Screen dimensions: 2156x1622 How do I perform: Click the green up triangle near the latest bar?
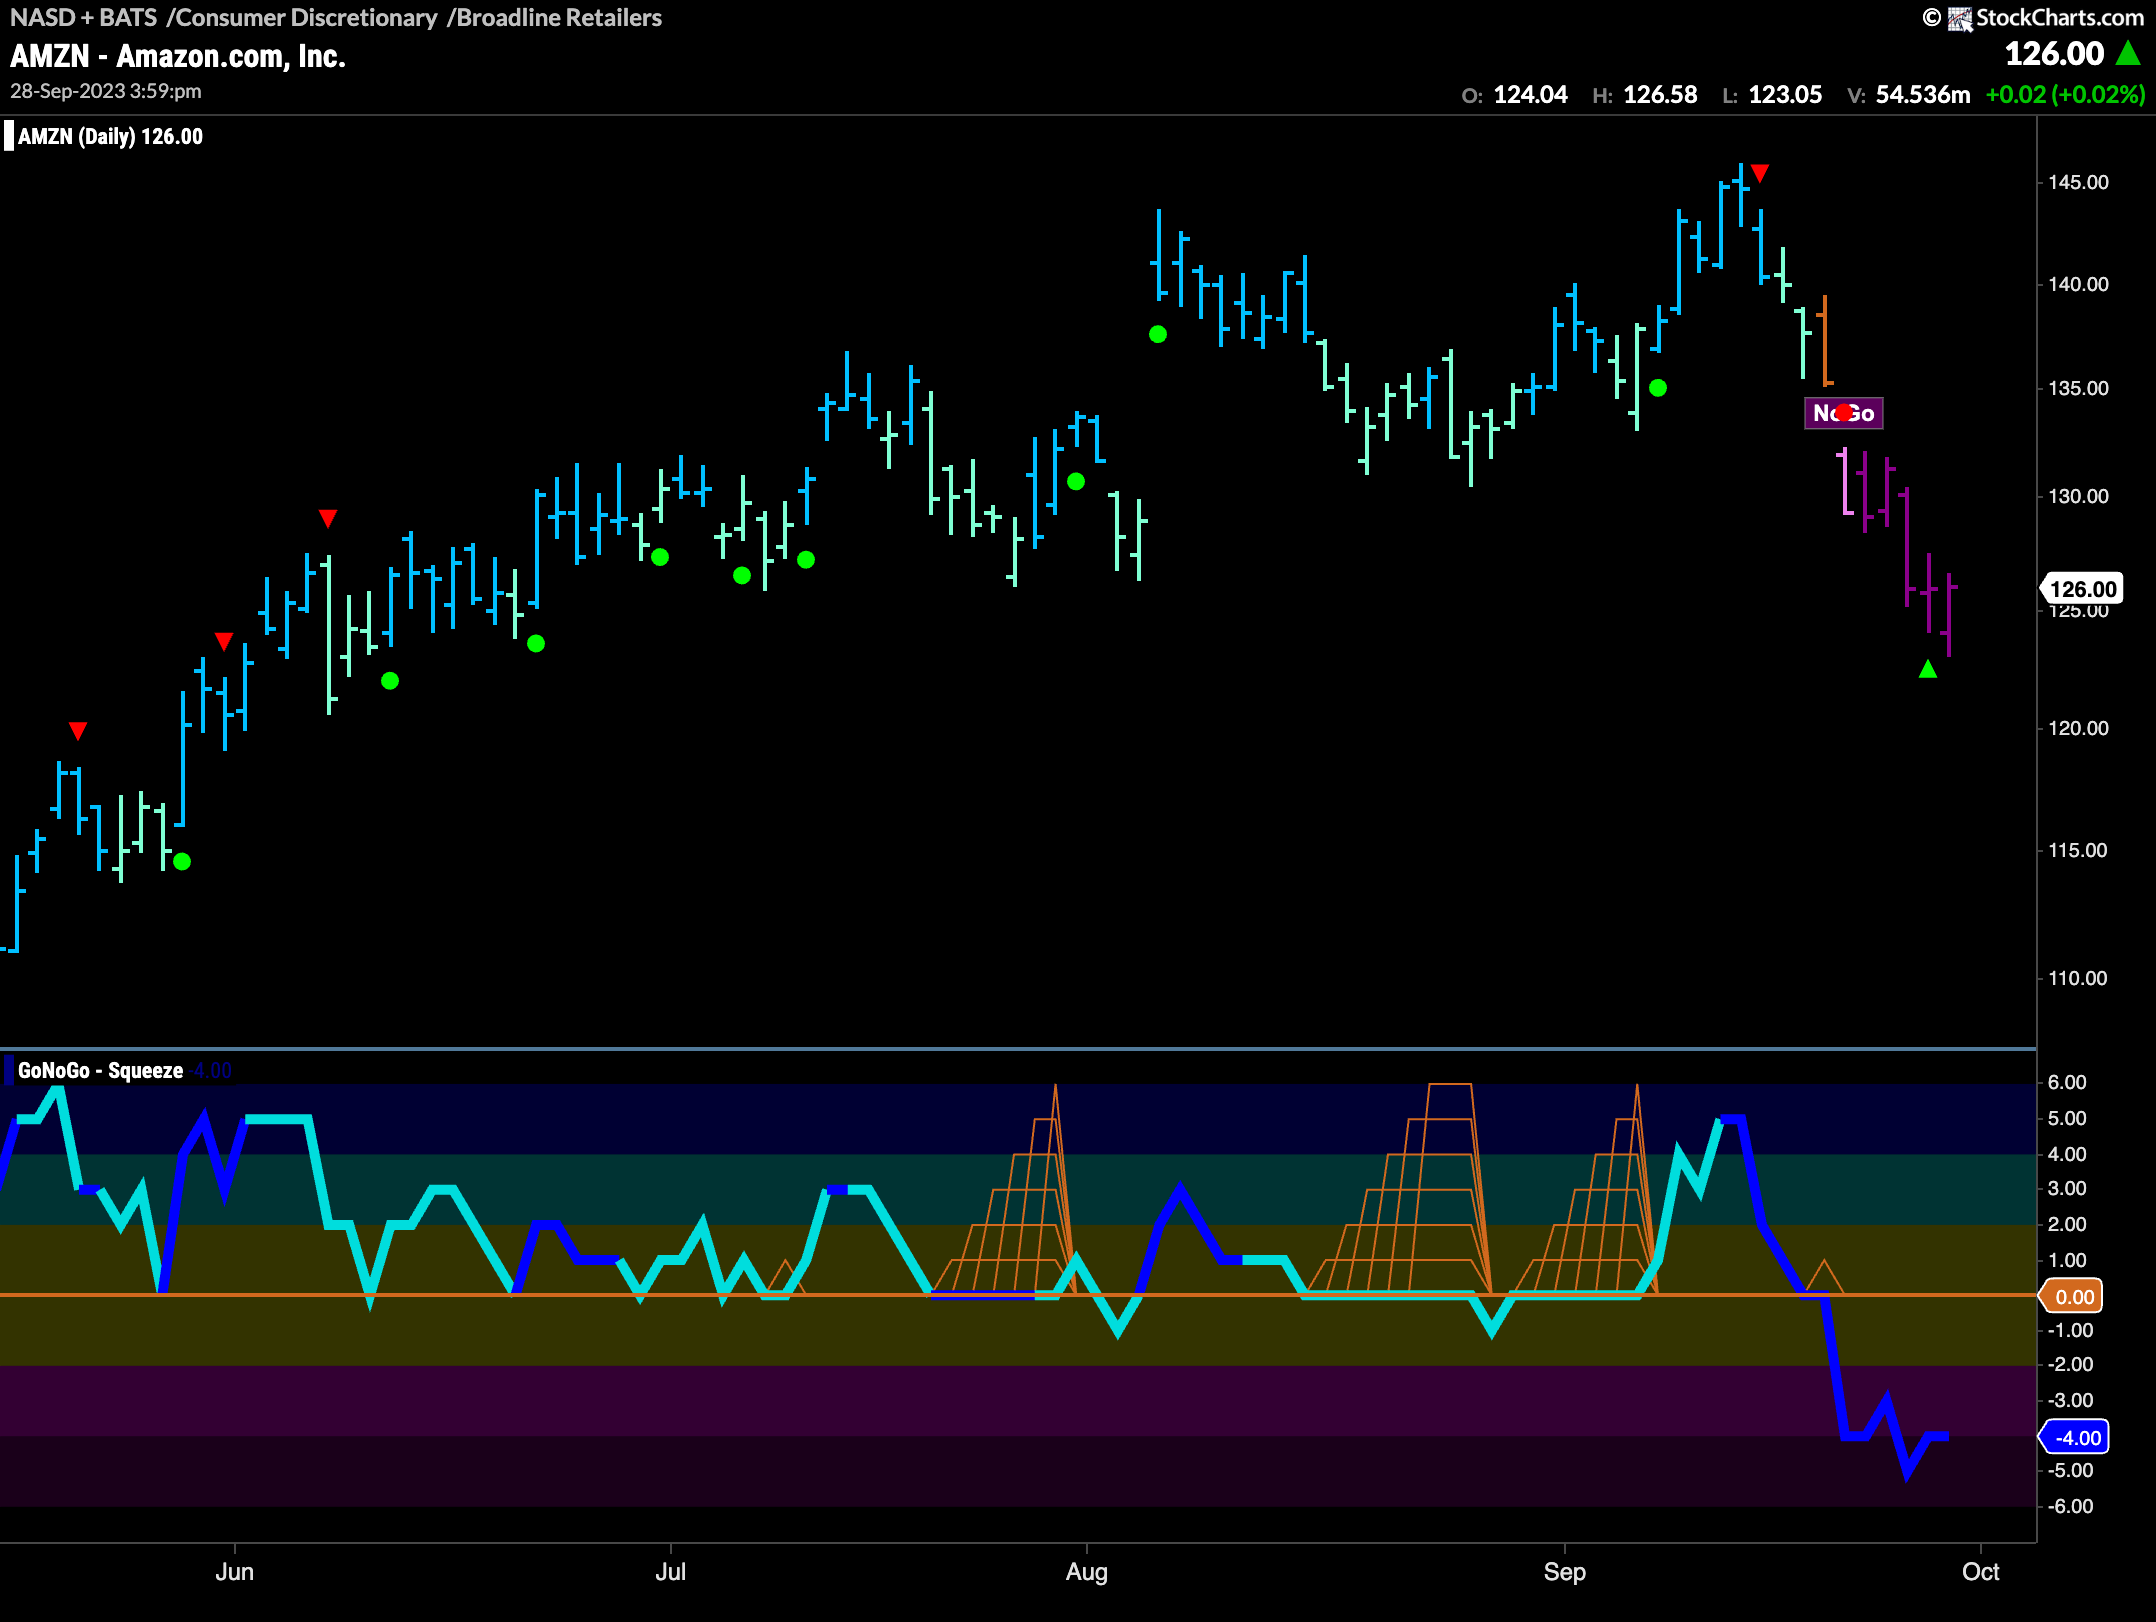point(1928,669)
